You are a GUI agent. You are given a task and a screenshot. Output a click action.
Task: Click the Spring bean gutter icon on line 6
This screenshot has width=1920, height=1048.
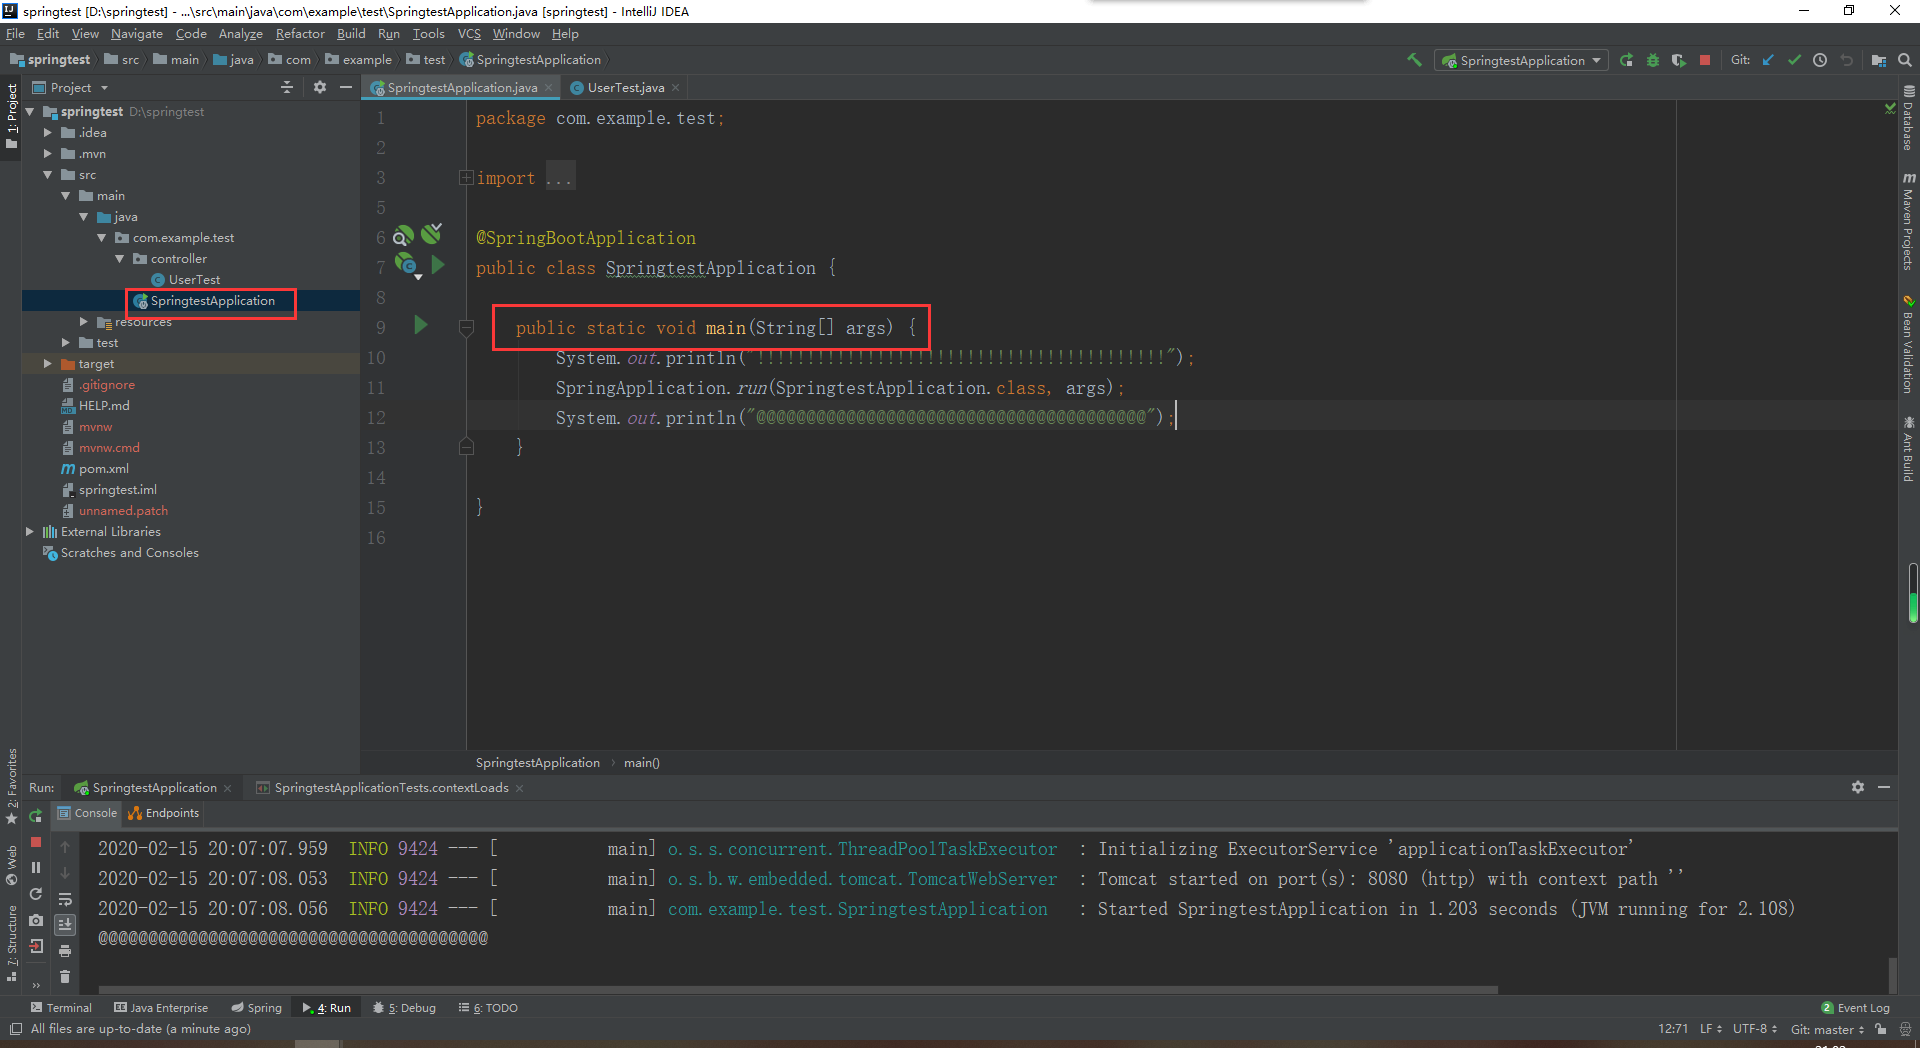click(431, 234)
